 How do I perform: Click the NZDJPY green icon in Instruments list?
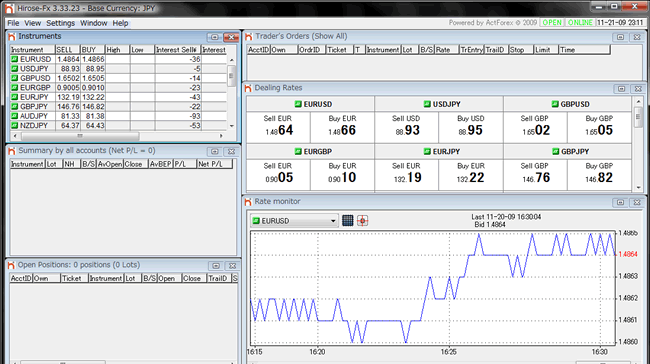pyautogui.click(x=15, y=126)
